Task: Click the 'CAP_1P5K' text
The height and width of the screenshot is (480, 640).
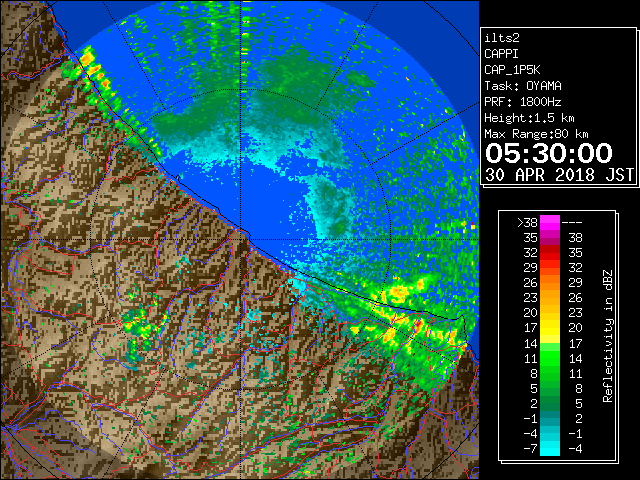Action: point(512,70)
